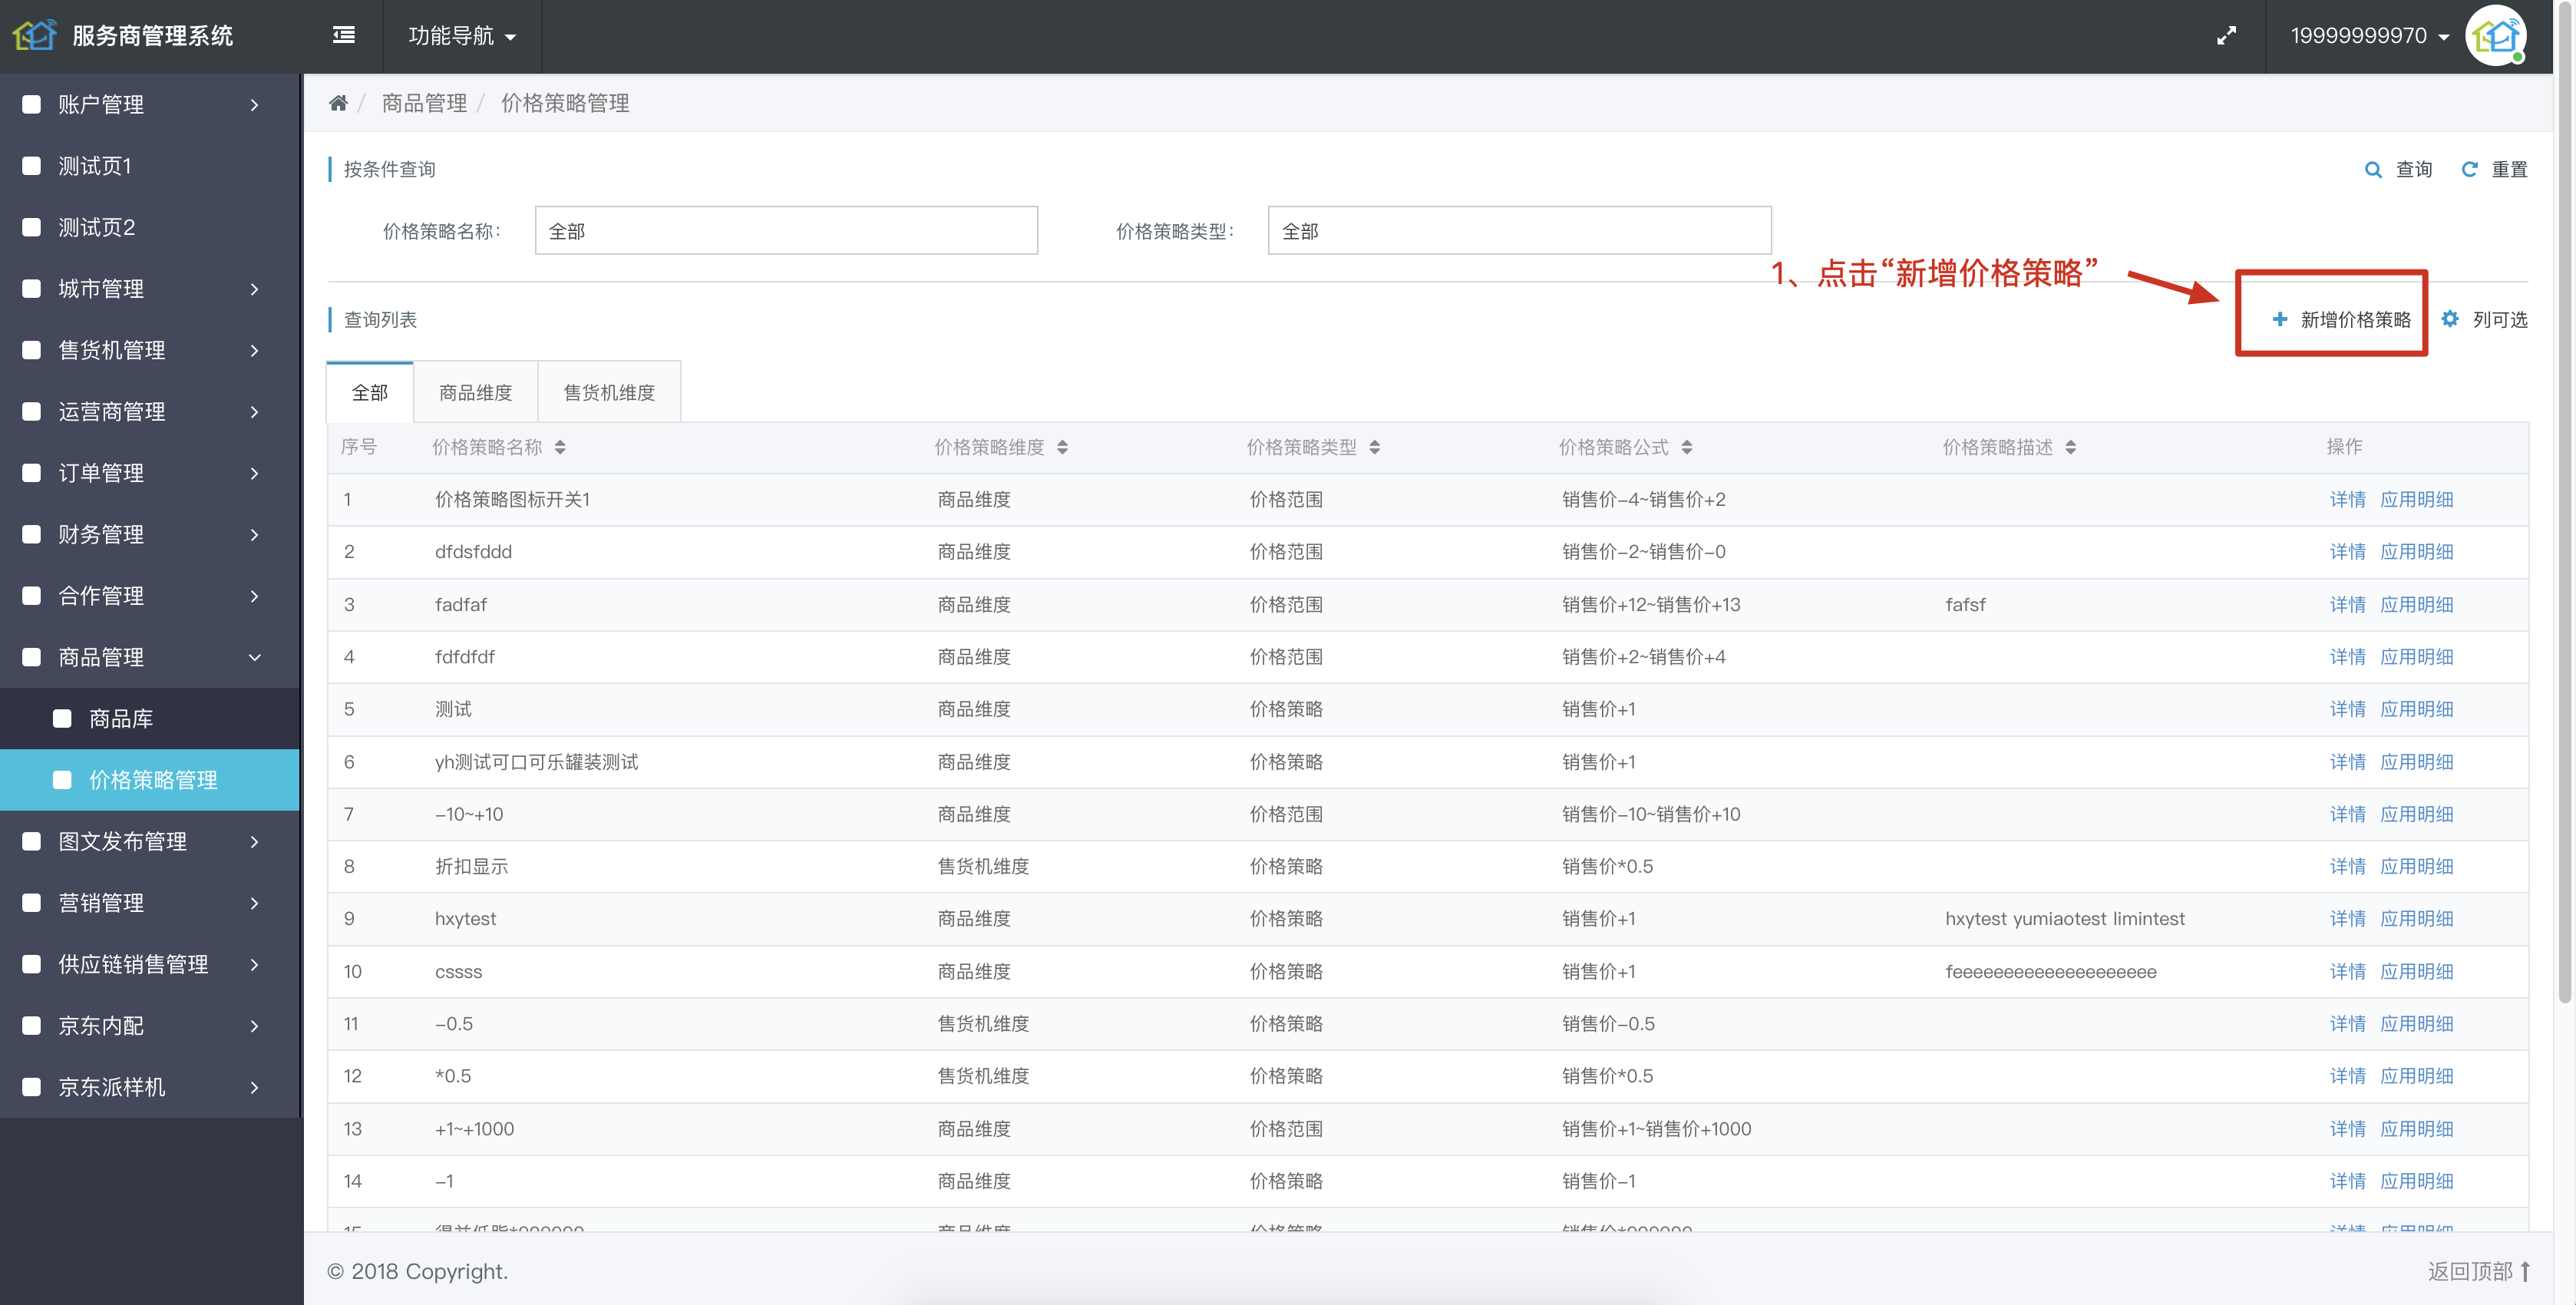Expand the 城市管理 menu chevron
Viewport: 2576px width, 1305px height.
point(254,289)
